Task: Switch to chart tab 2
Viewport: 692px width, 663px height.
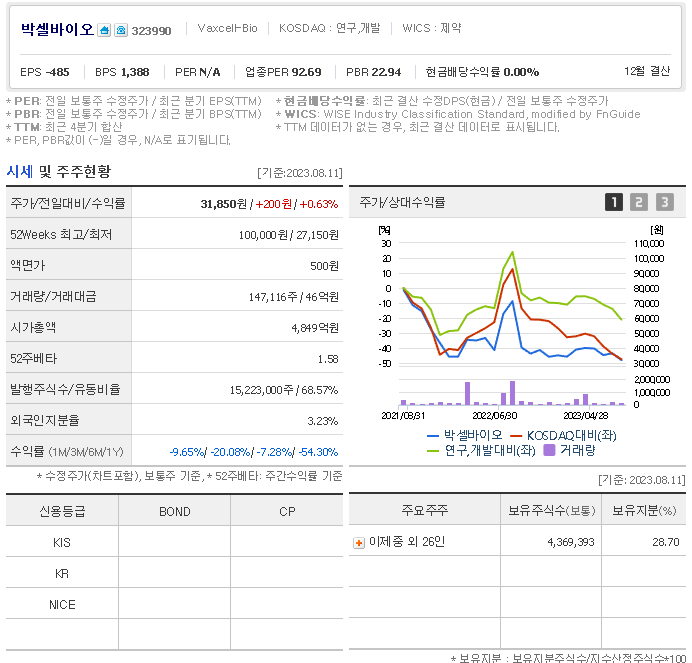Action: tap(639, 202)
